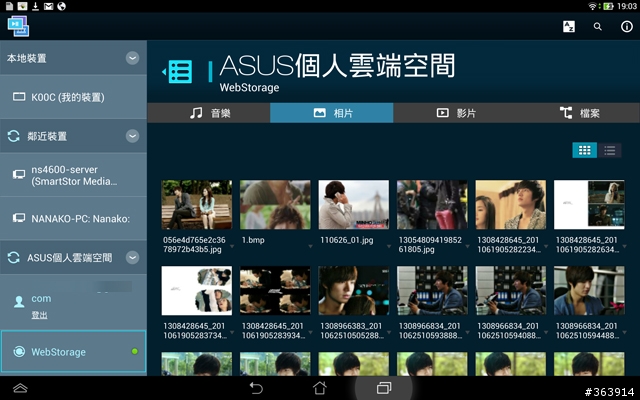
Task: Tap the download notification icon in status bar
Action: tap(36, 6)
